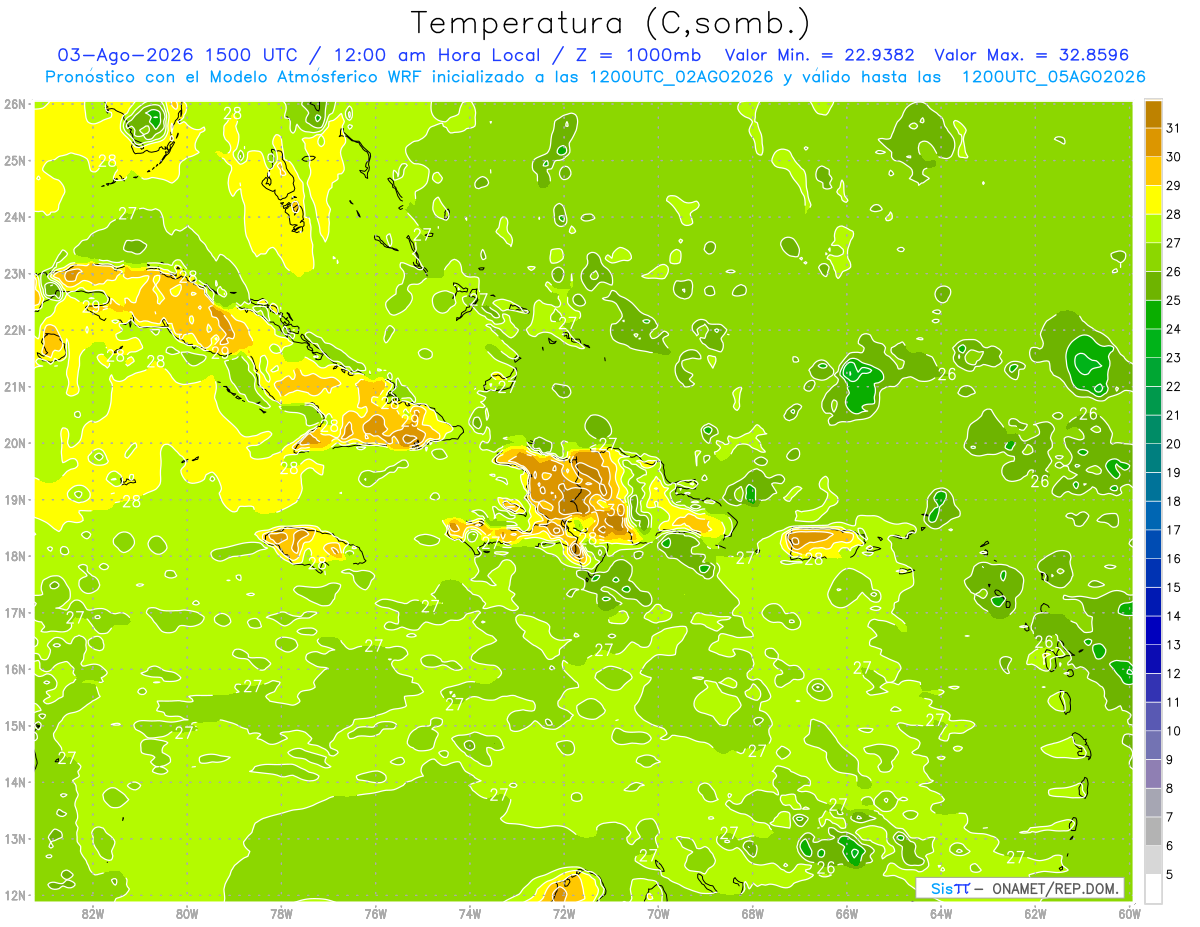Click the 'SisPI' logo text

click(x=950, y=888)
